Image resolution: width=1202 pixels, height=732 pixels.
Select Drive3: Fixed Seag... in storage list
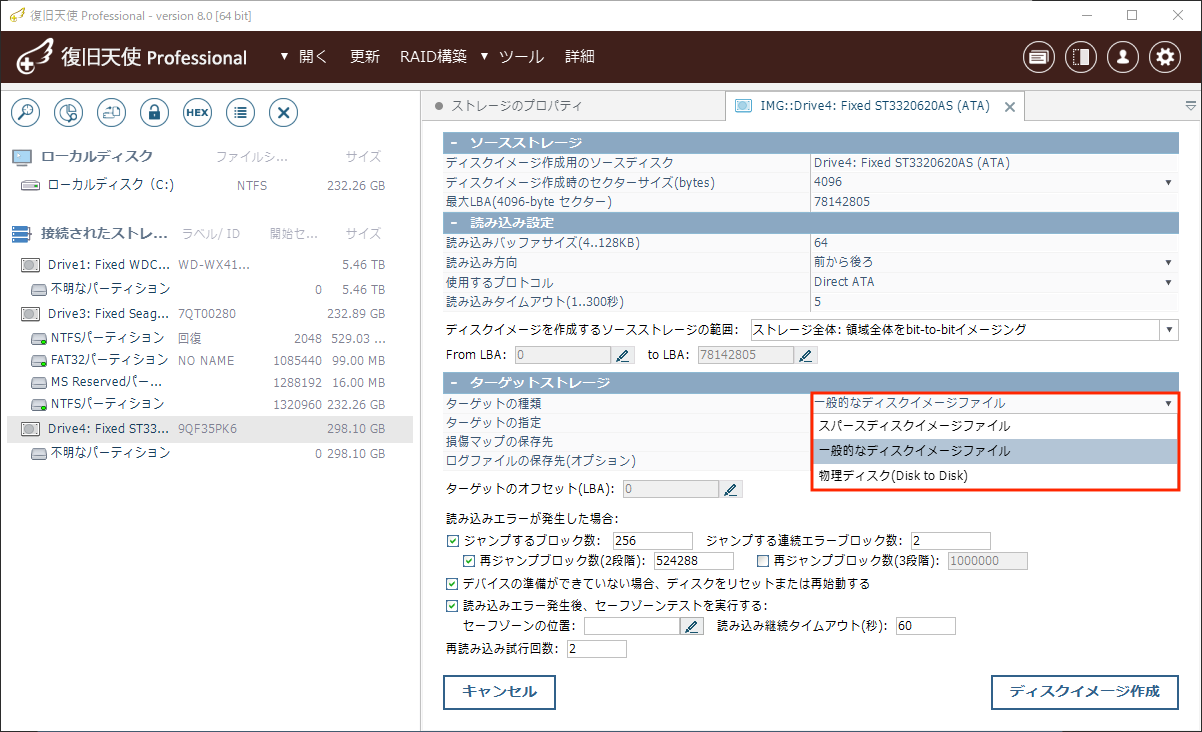click(x=209, y=313)
